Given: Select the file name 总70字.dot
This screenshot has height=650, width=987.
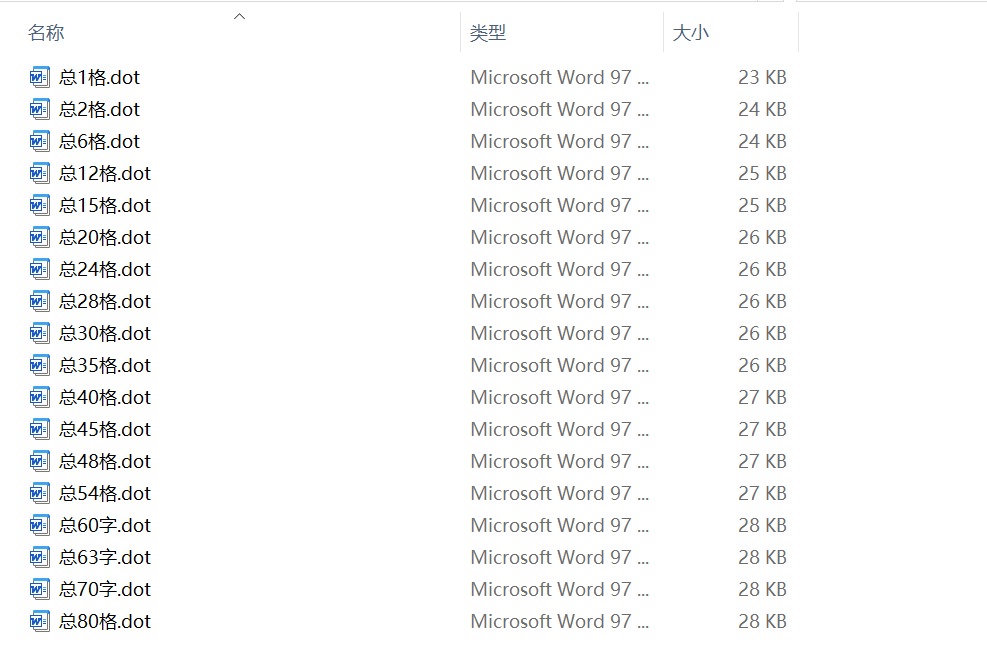Looking at the screenshot, I should coord(105,590).
